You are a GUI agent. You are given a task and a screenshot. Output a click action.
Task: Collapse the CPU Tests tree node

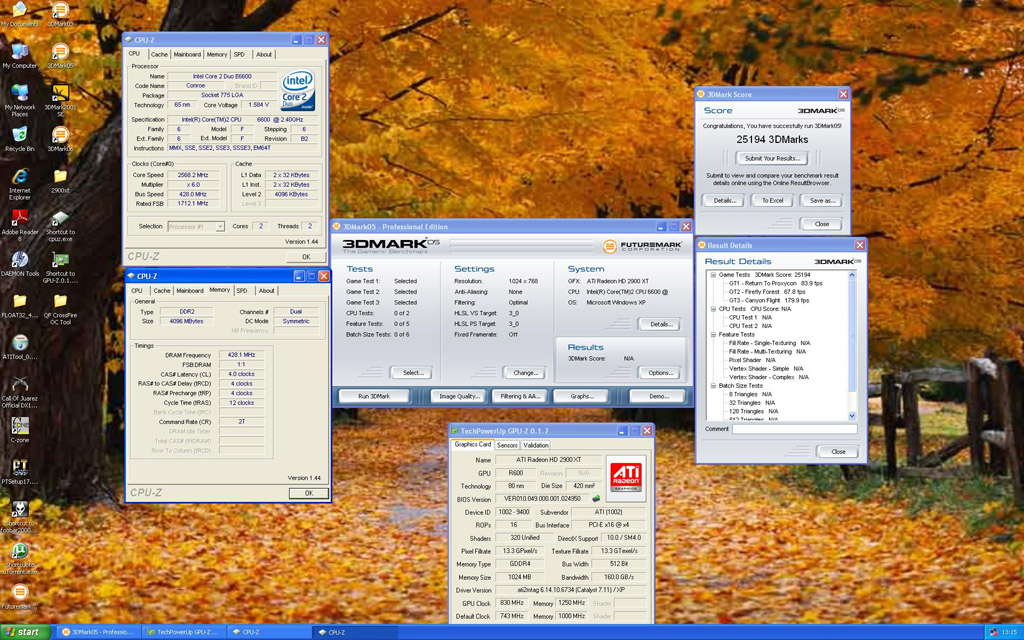tap(713, 309)
